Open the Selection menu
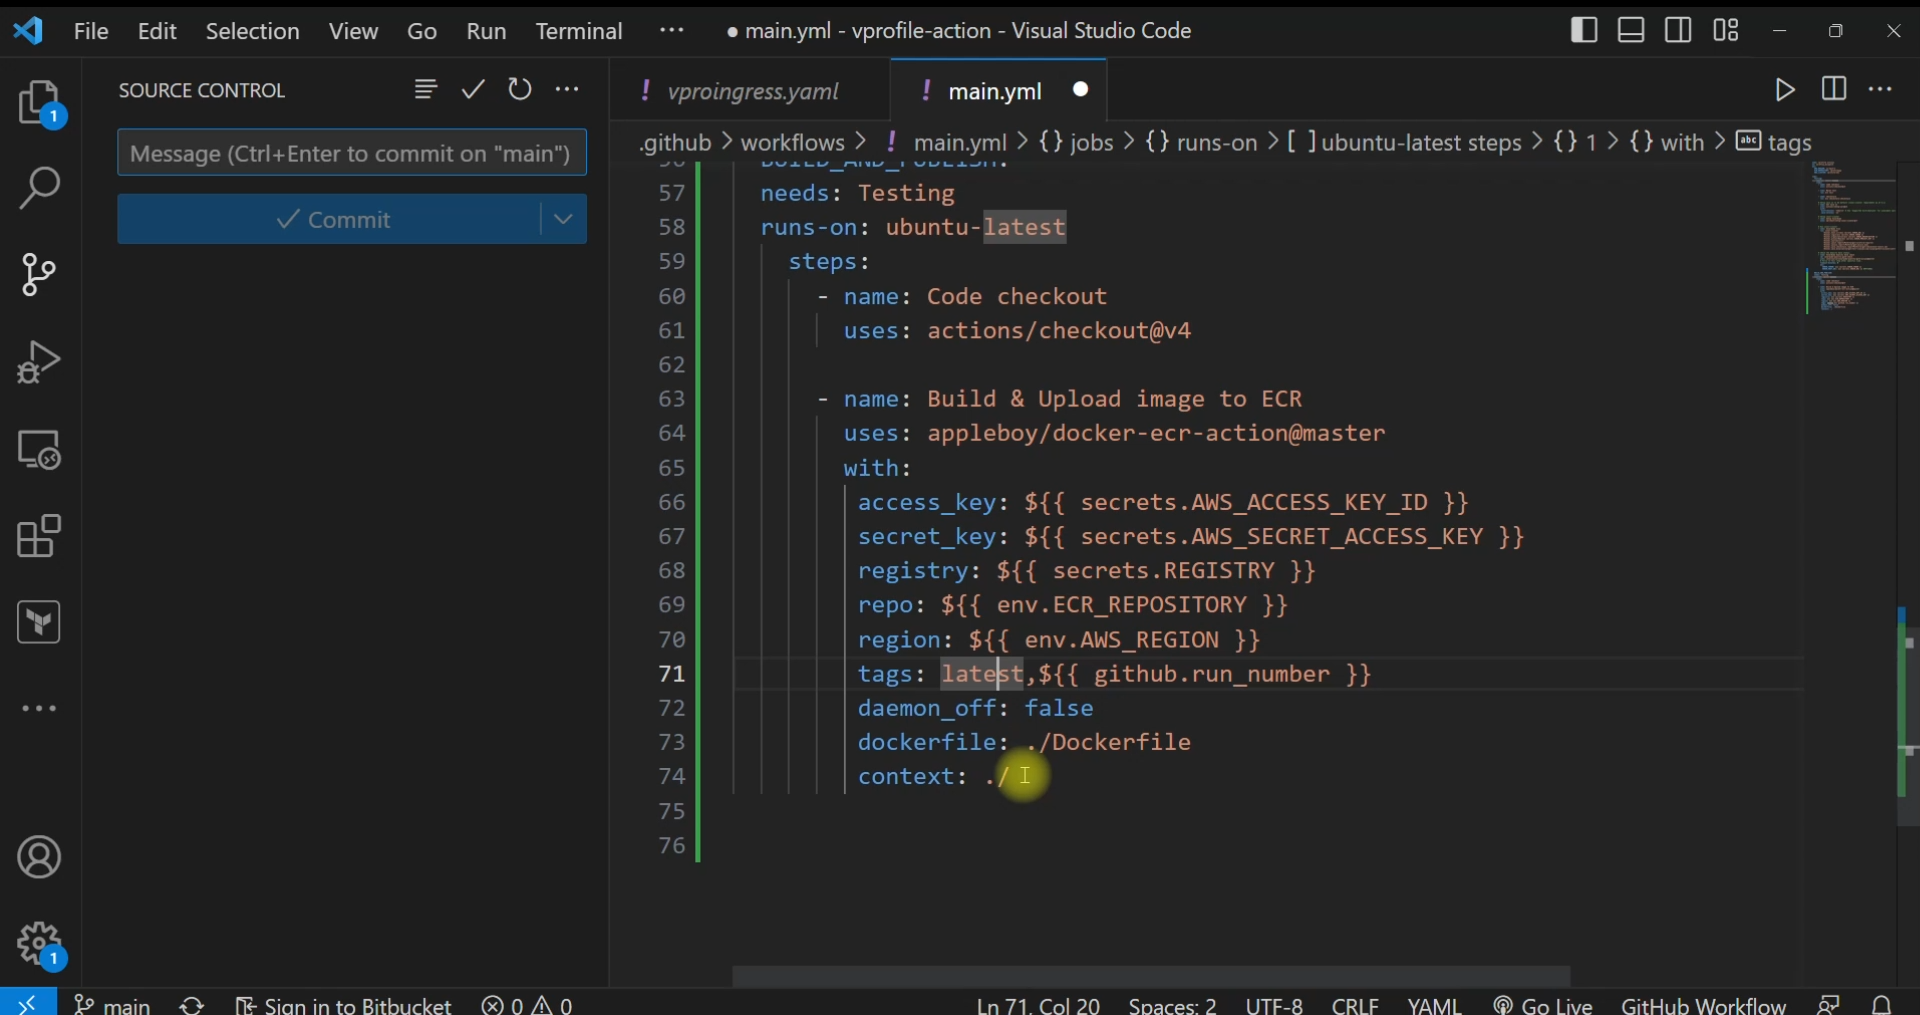The image size is (1920, 1015). (252, 31)
